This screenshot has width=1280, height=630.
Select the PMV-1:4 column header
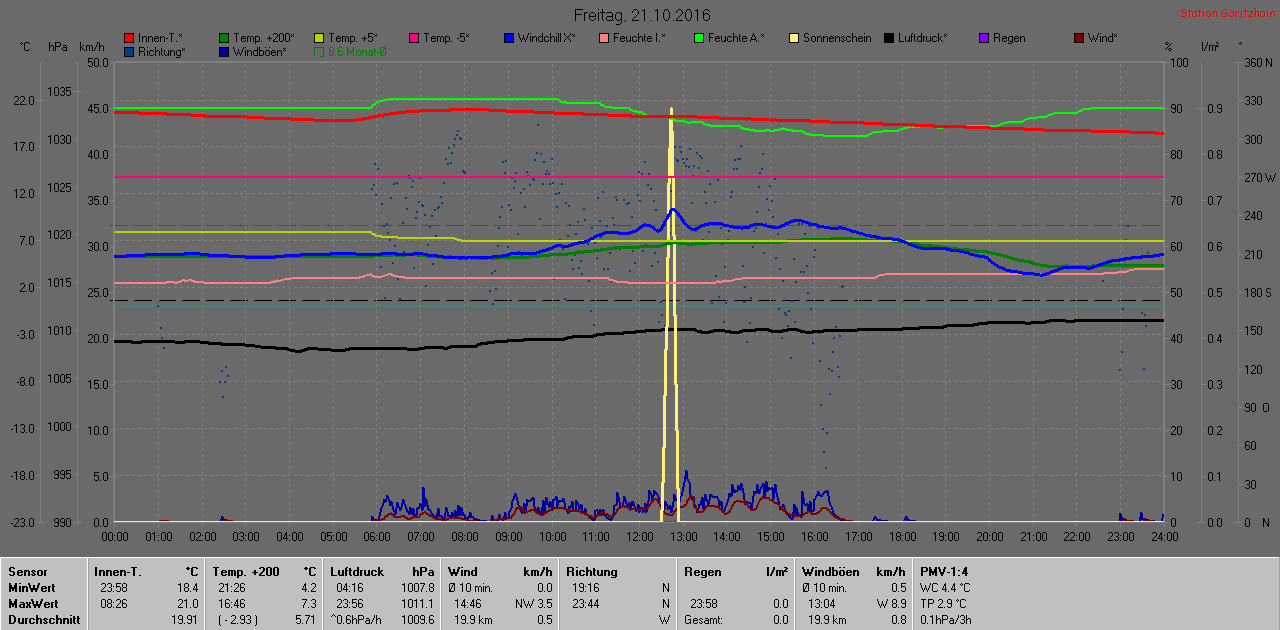tap(943, 571)
